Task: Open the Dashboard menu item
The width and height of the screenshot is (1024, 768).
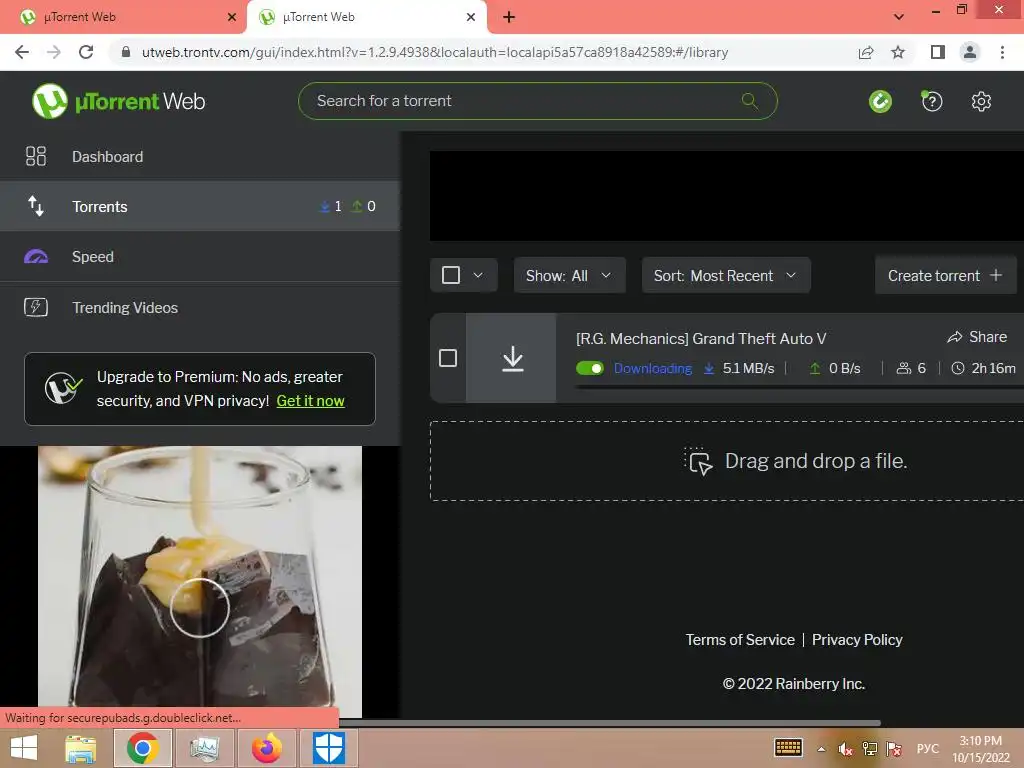Action: (200, 156)
